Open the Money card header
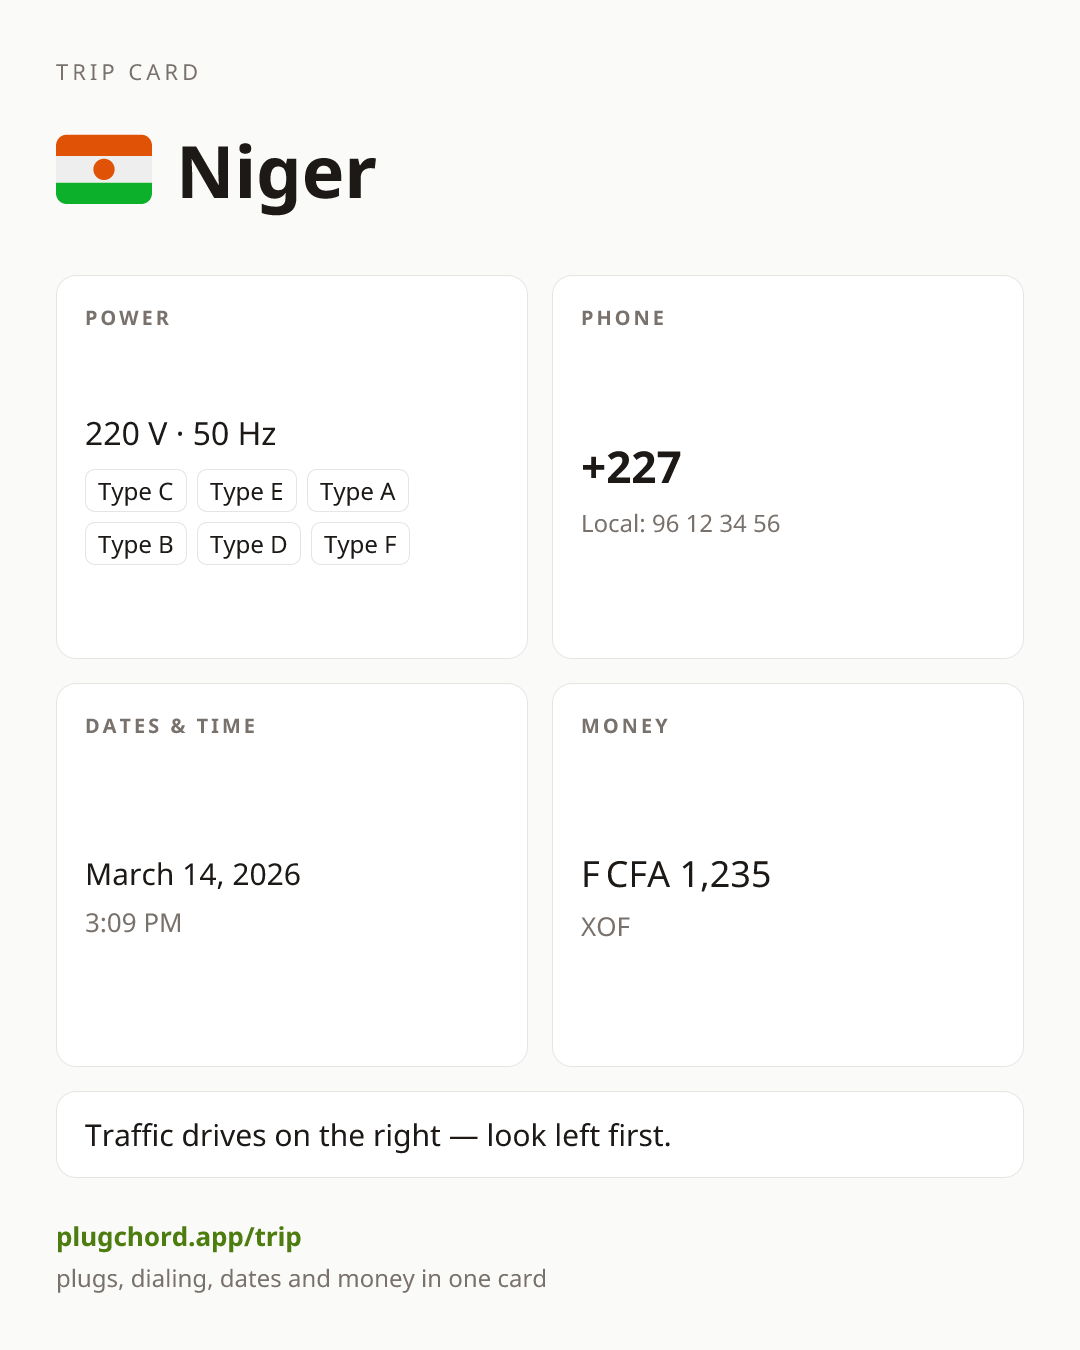The height and width of the screenshot is (1350, 1080). point(625,726)
